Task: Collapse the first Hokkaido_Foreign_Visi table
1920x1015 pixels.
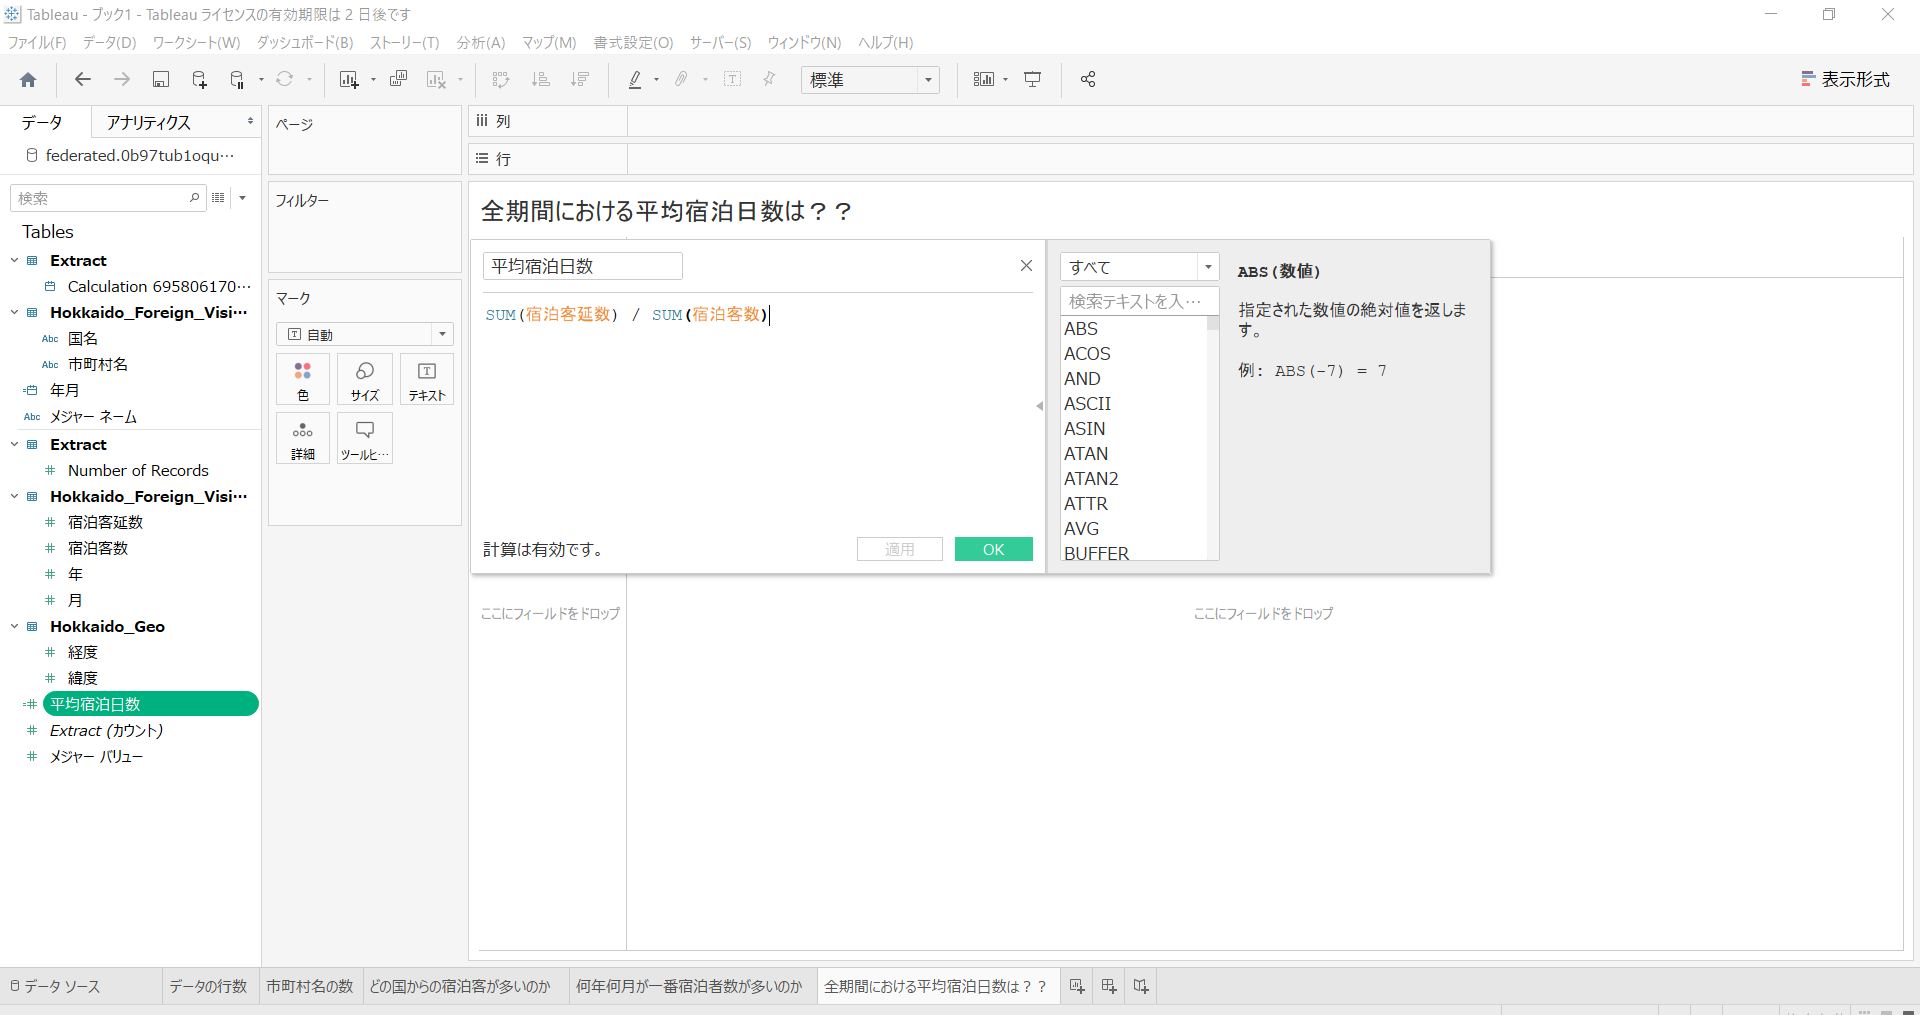Action: pyautogui.click(x=15, y=312)
